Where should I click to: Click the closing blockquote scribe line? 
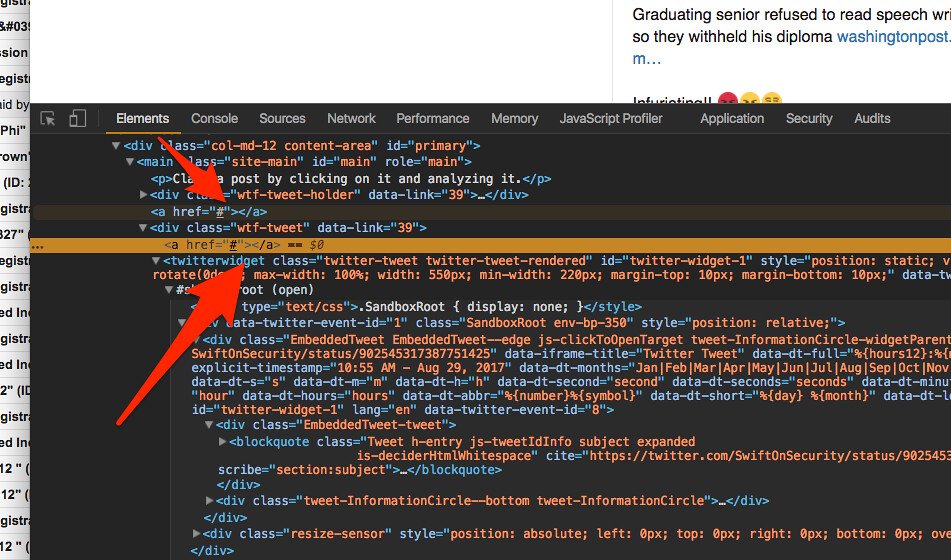(360, 470)
